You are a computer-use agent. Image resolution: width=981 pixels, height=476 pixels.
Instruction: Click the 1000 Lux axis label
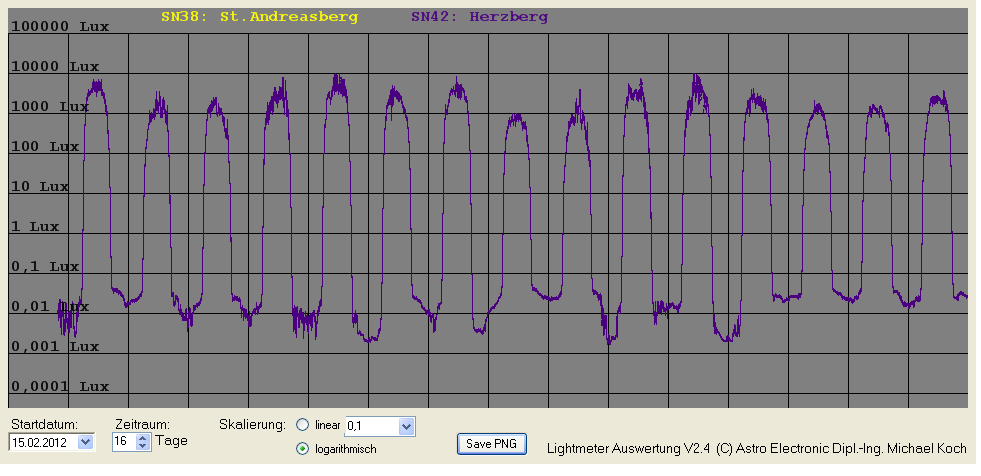click(x=50, y=106)
